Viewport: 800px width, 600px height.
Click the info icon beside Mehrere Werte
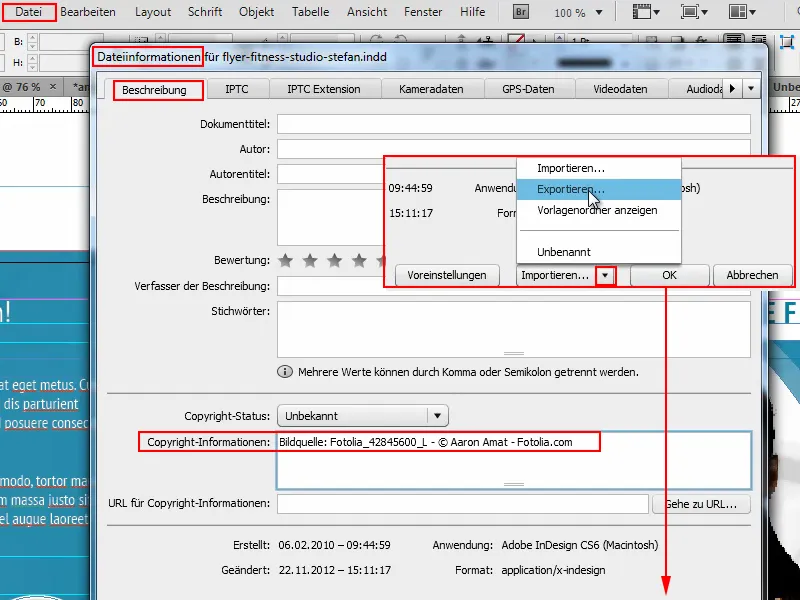pos(285,371)
